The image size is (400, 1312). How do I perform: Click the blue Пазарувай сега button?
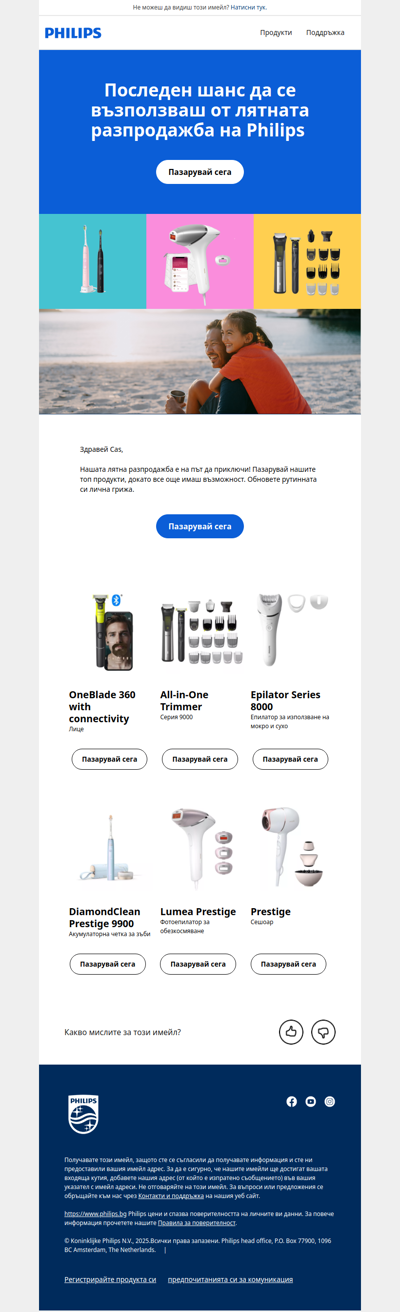pos(200,526)
